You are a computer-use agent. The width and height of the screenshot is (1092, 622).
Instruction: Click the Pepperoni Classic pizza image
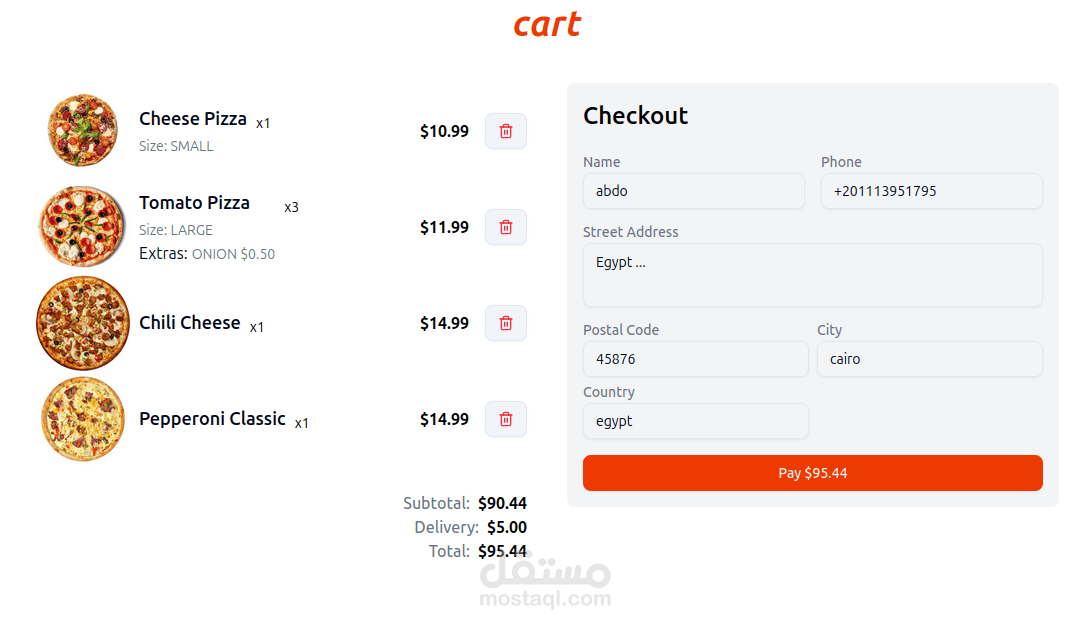click(83, 419)
